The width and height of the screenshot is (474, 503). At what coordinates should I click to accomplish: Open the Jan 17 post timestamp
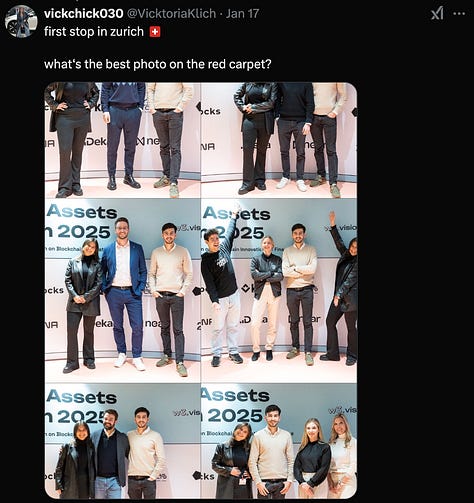(242, 13)
